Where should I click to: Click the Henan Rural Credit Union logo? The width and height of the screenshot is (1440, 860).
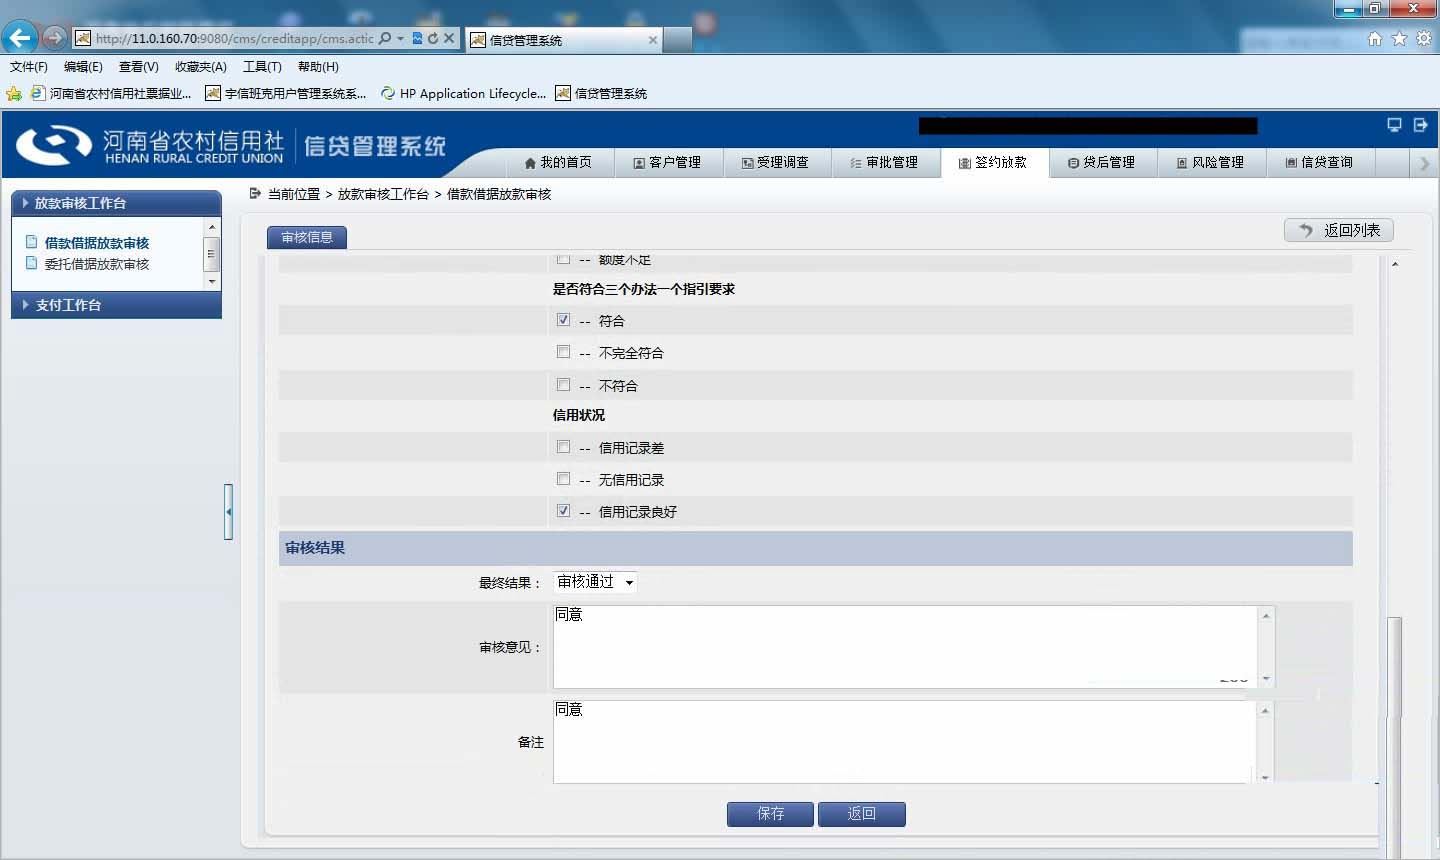[150, 146]
